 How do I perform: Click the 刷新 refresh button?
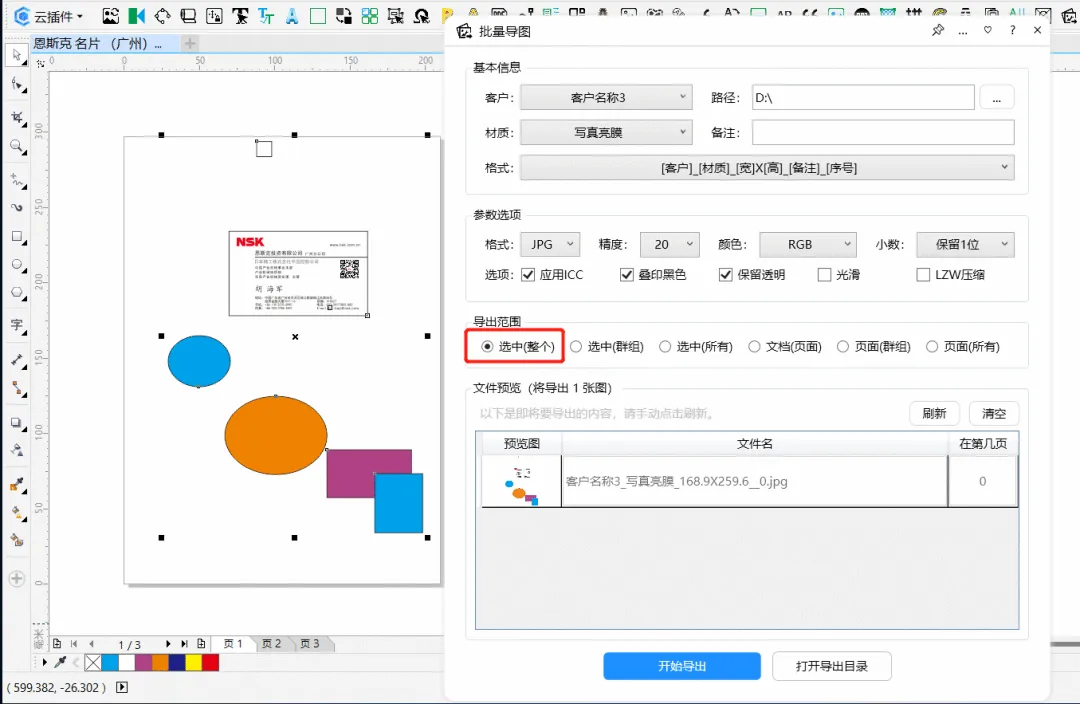click(934, 413)
